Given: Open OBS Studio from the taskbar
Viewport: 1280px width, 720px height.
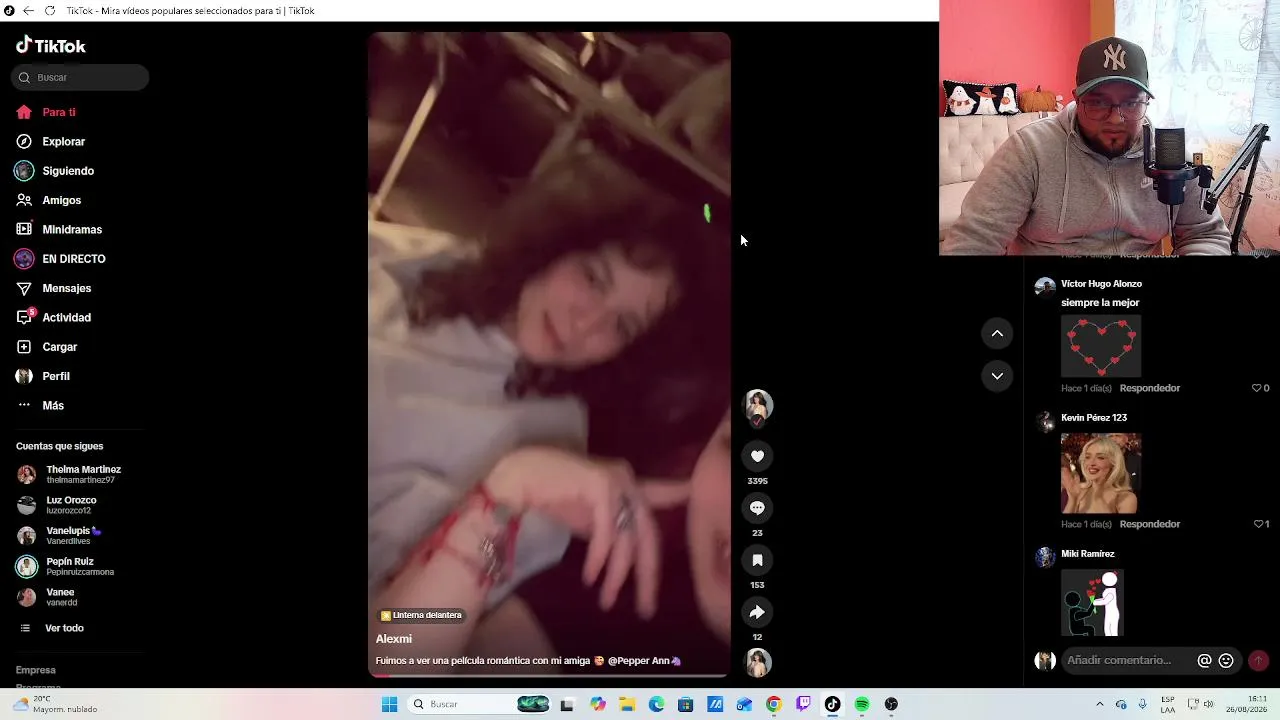Looking at the screenshot, I should tap(891, 704).
